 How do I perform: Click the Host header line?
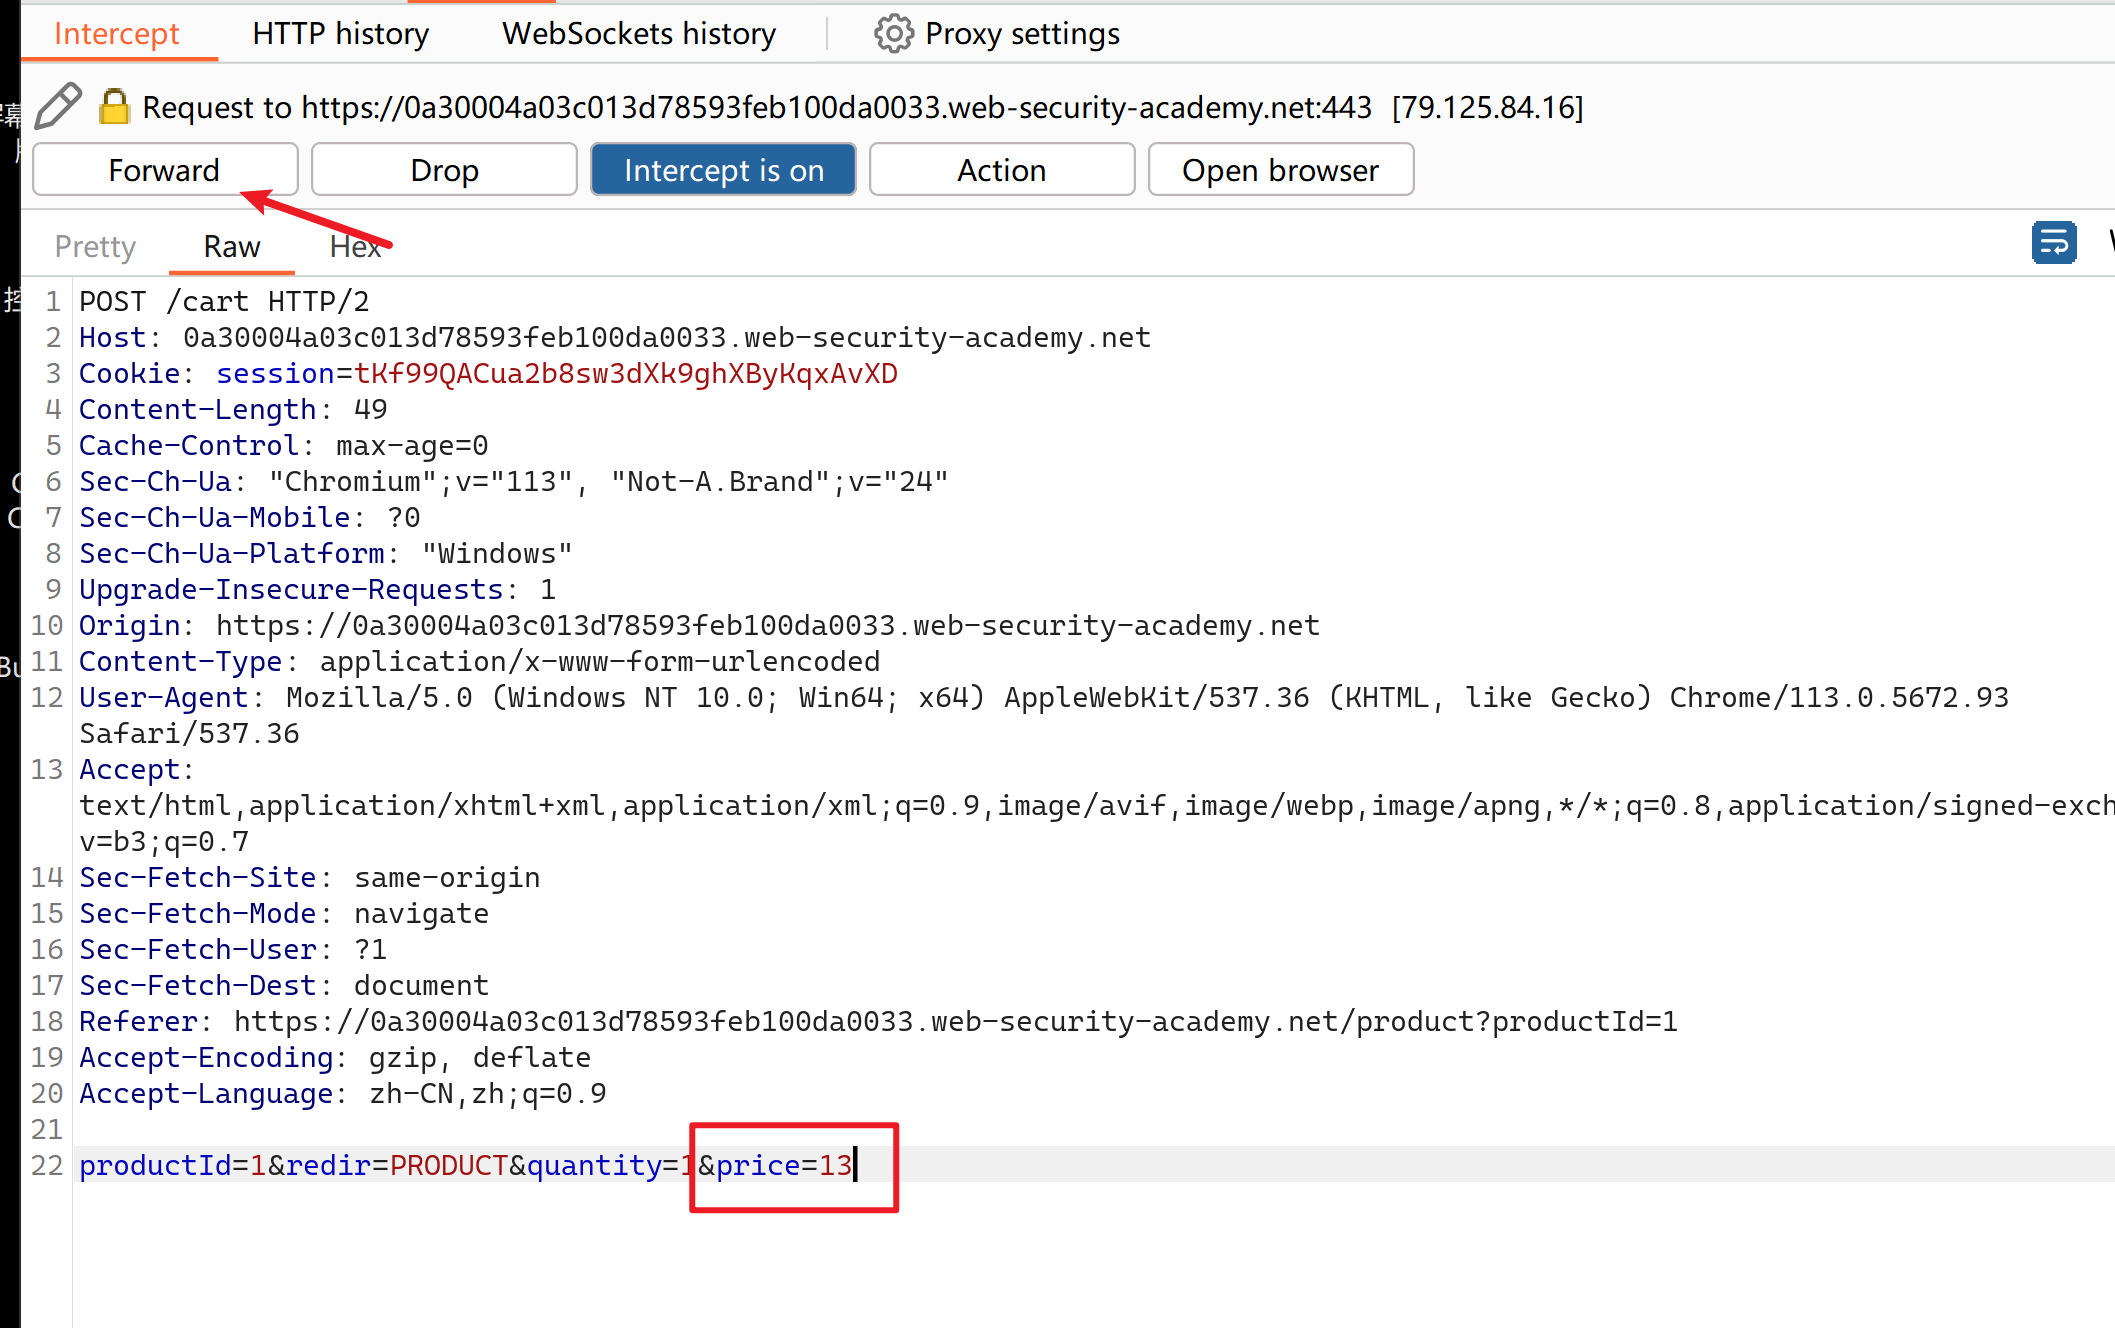click(x=615, y=337)
